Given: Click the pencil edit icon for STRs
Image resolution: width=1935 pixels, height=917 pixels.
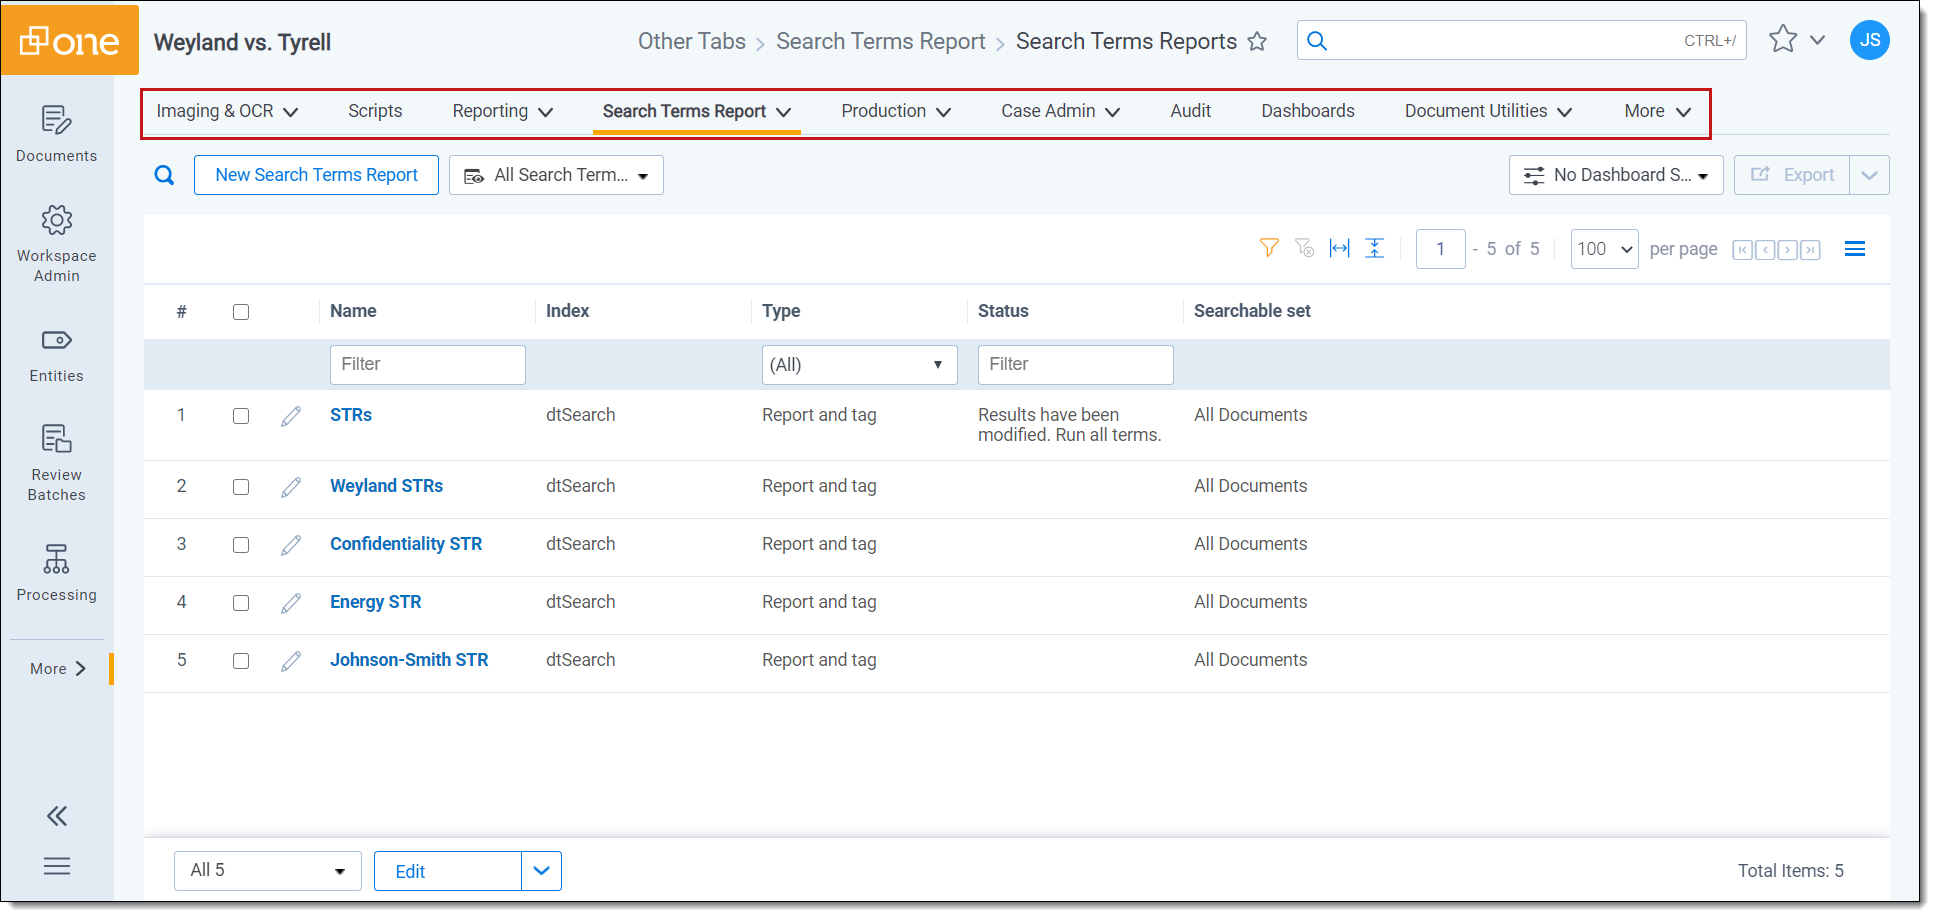Looking at the screenshot, I should tap(291, 416).
